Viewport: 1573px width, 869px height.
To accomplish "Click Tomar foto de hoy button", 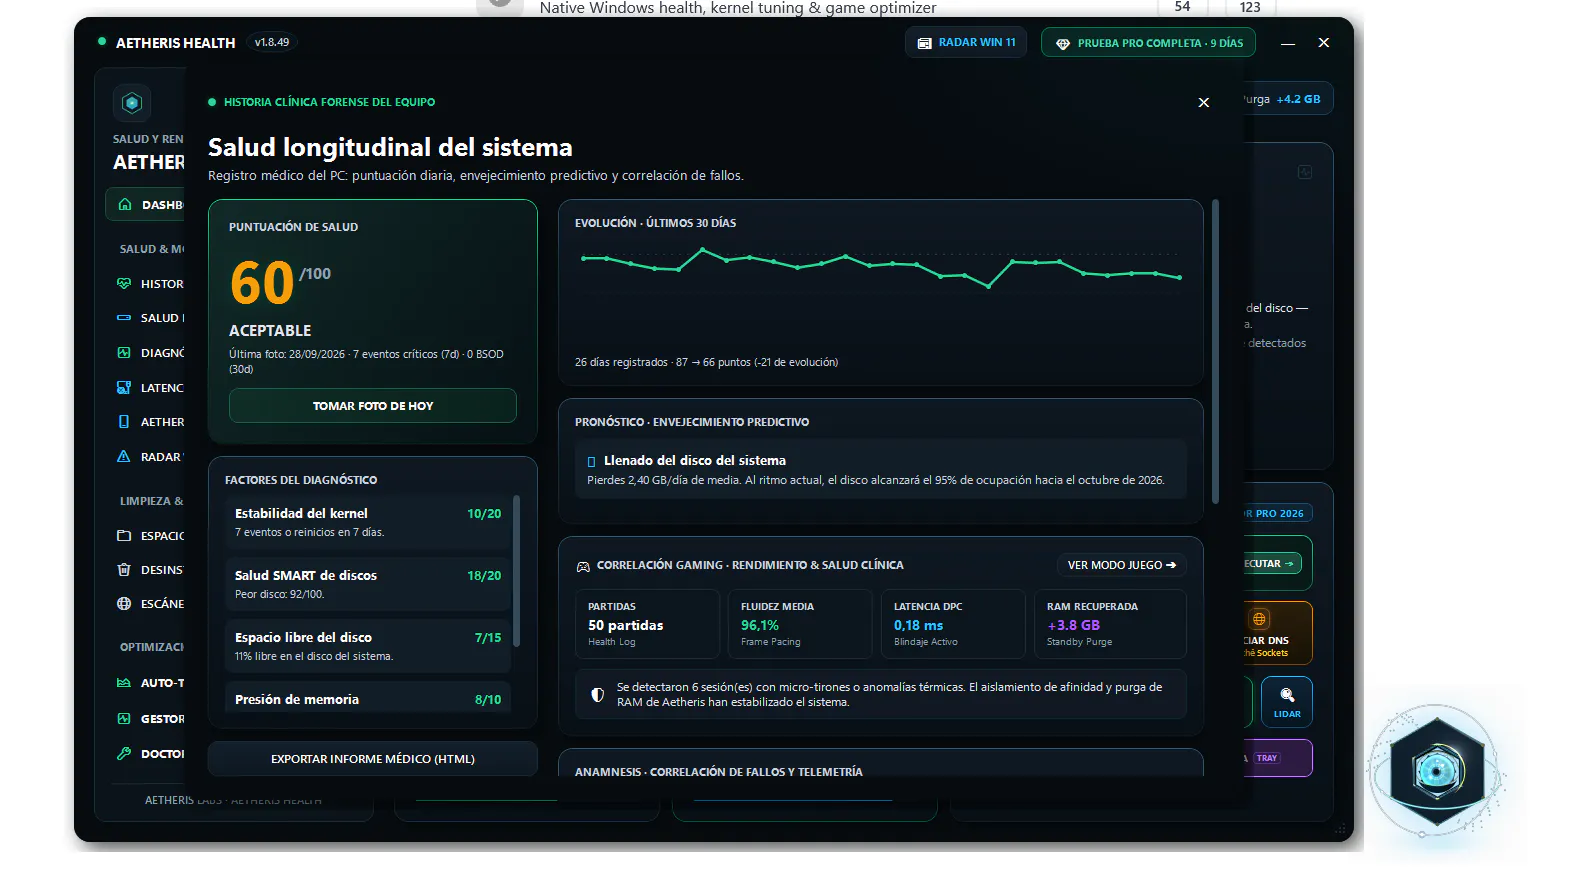I will [x=373, y=406].
